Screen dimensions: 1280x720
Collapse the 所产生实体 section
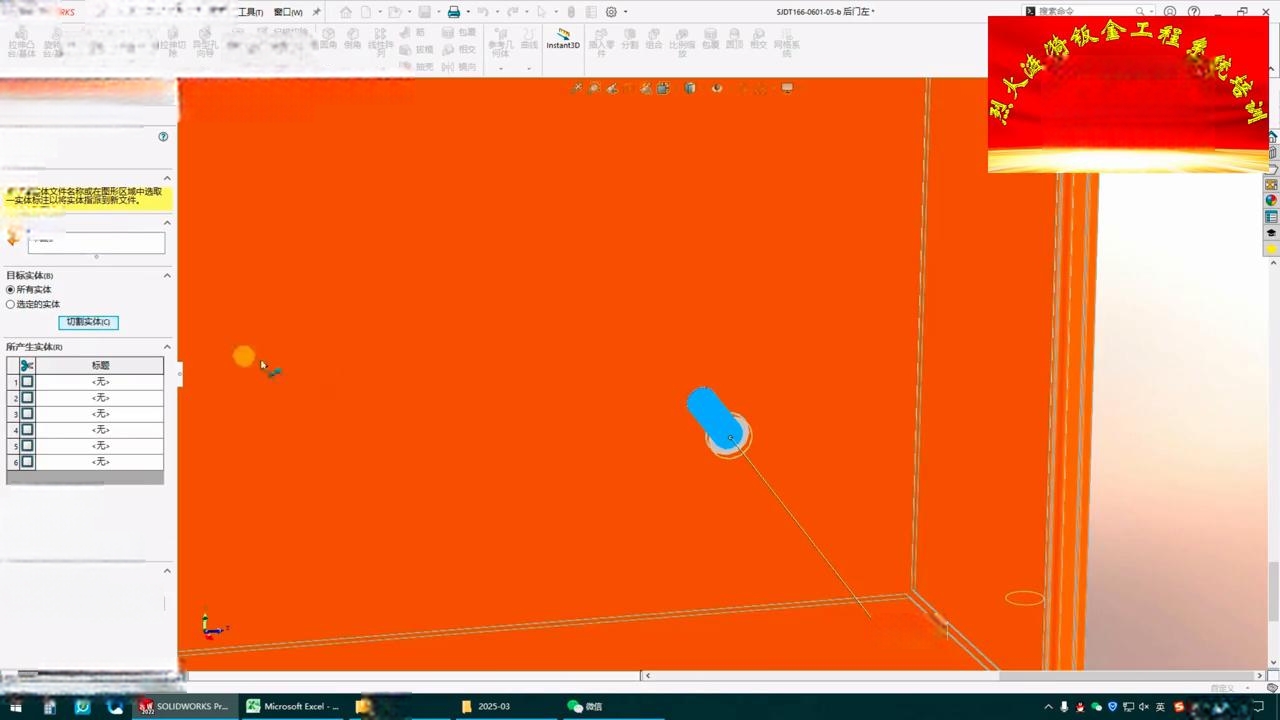[167, 347]
